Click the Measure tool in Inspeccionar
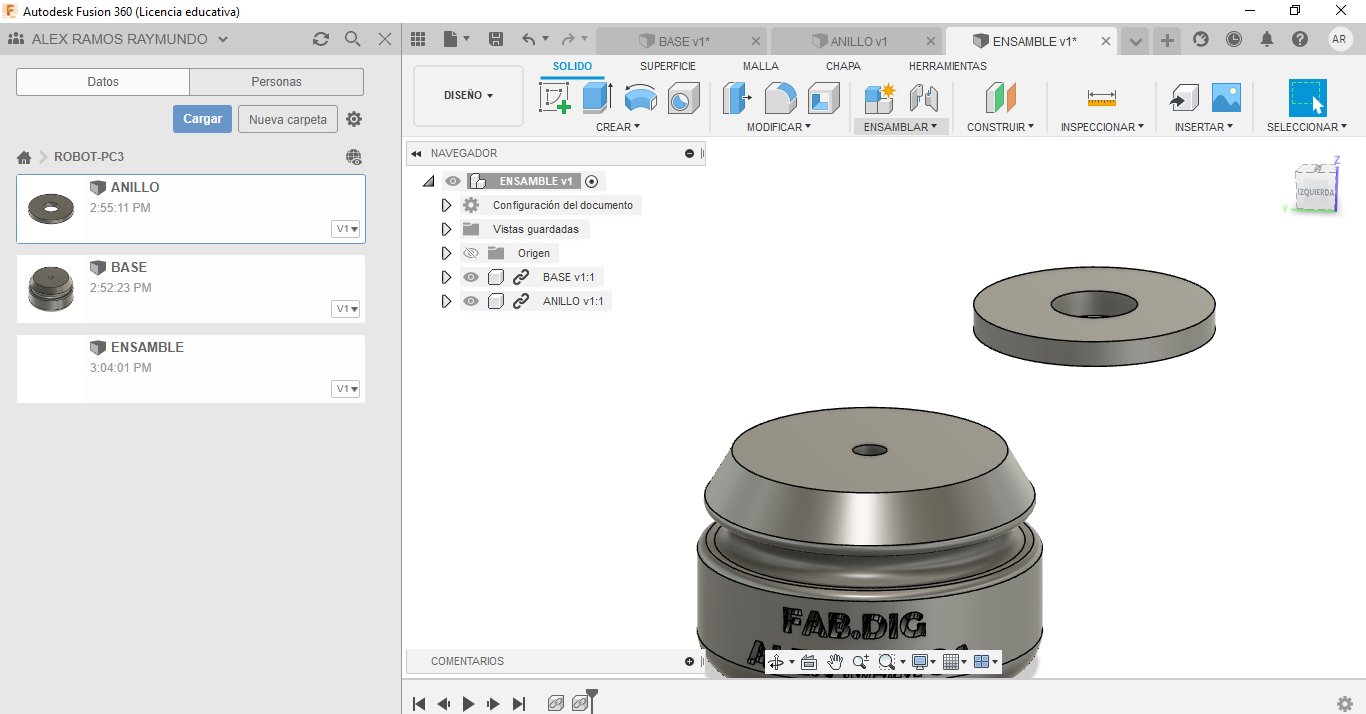The width and height of the screenshot is (1366, 714). pyautogui.click(x=1101, y=98)
